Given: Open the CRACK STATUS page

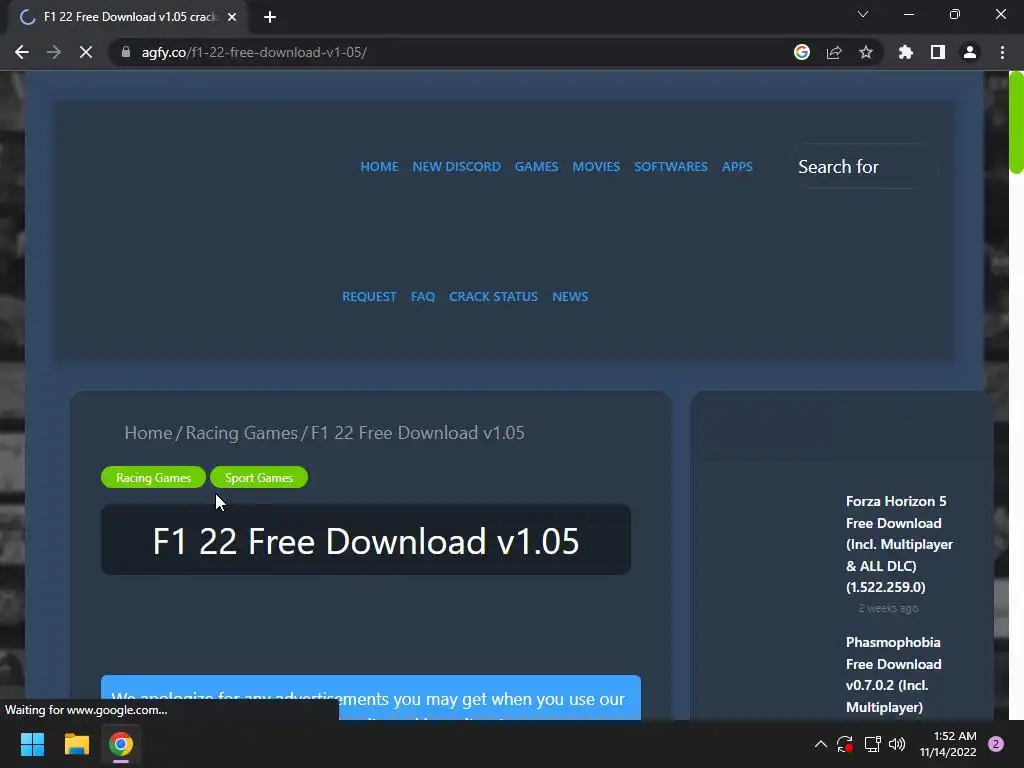Looking at the screenshot, I should [x=493, y=296].
